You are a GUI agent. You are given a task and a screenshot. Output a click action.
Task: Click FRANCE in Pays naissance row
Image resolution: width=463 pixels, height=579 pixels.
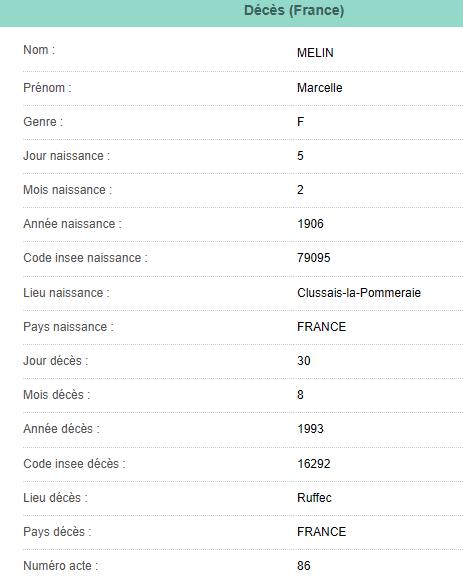pos(321,327)
